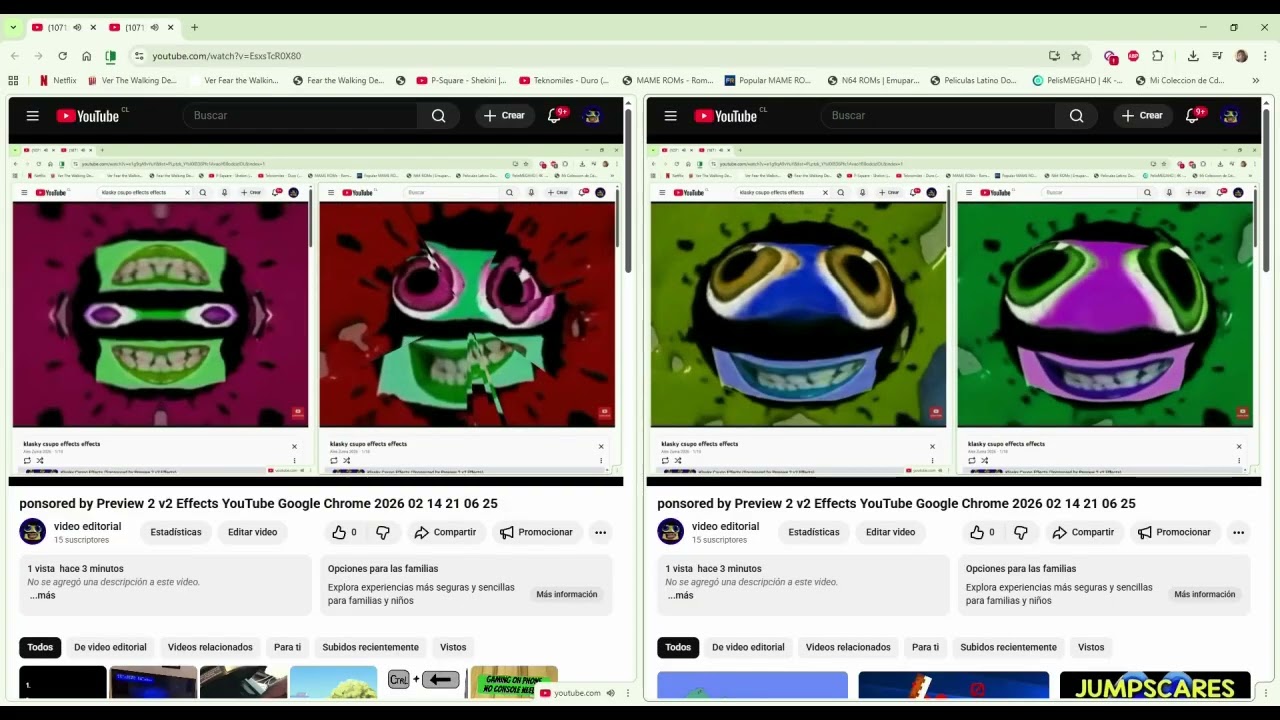Click Estadísticas button in left pane
Image resolution: width=1280 pixels, height=720 pixels.
(176, 532)
